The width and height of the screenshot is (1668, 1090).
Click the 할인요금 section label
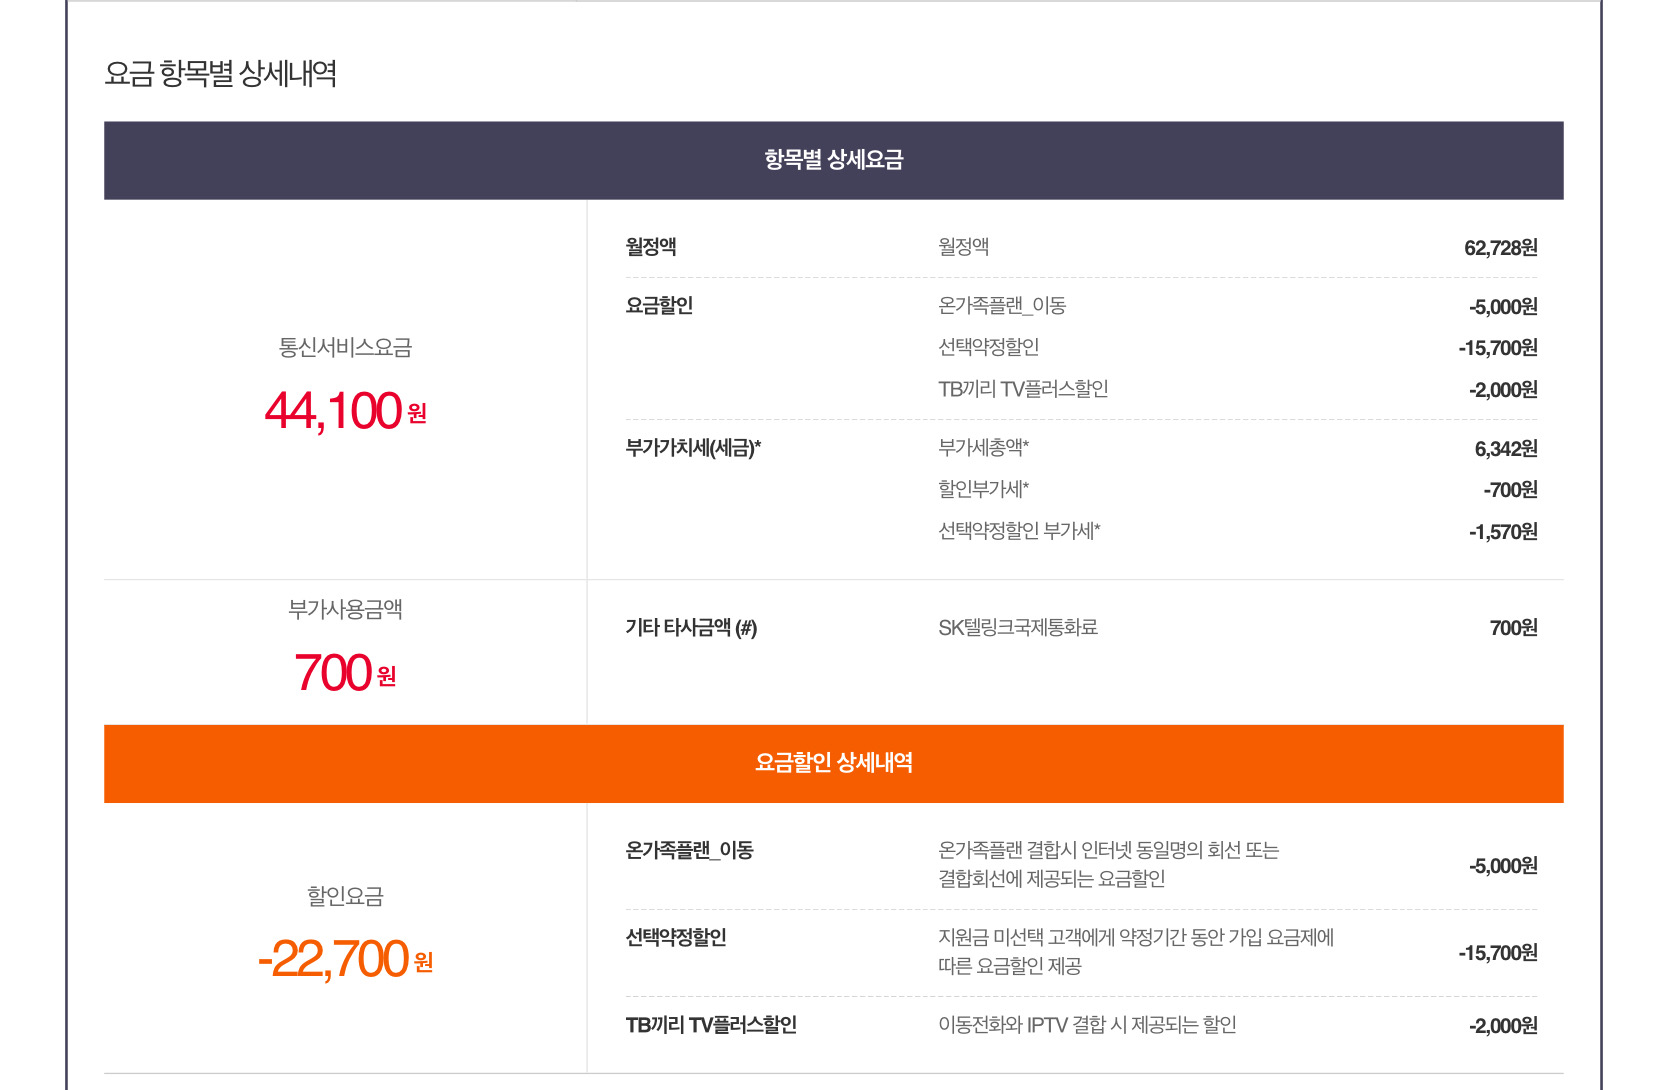pos(345,897)
